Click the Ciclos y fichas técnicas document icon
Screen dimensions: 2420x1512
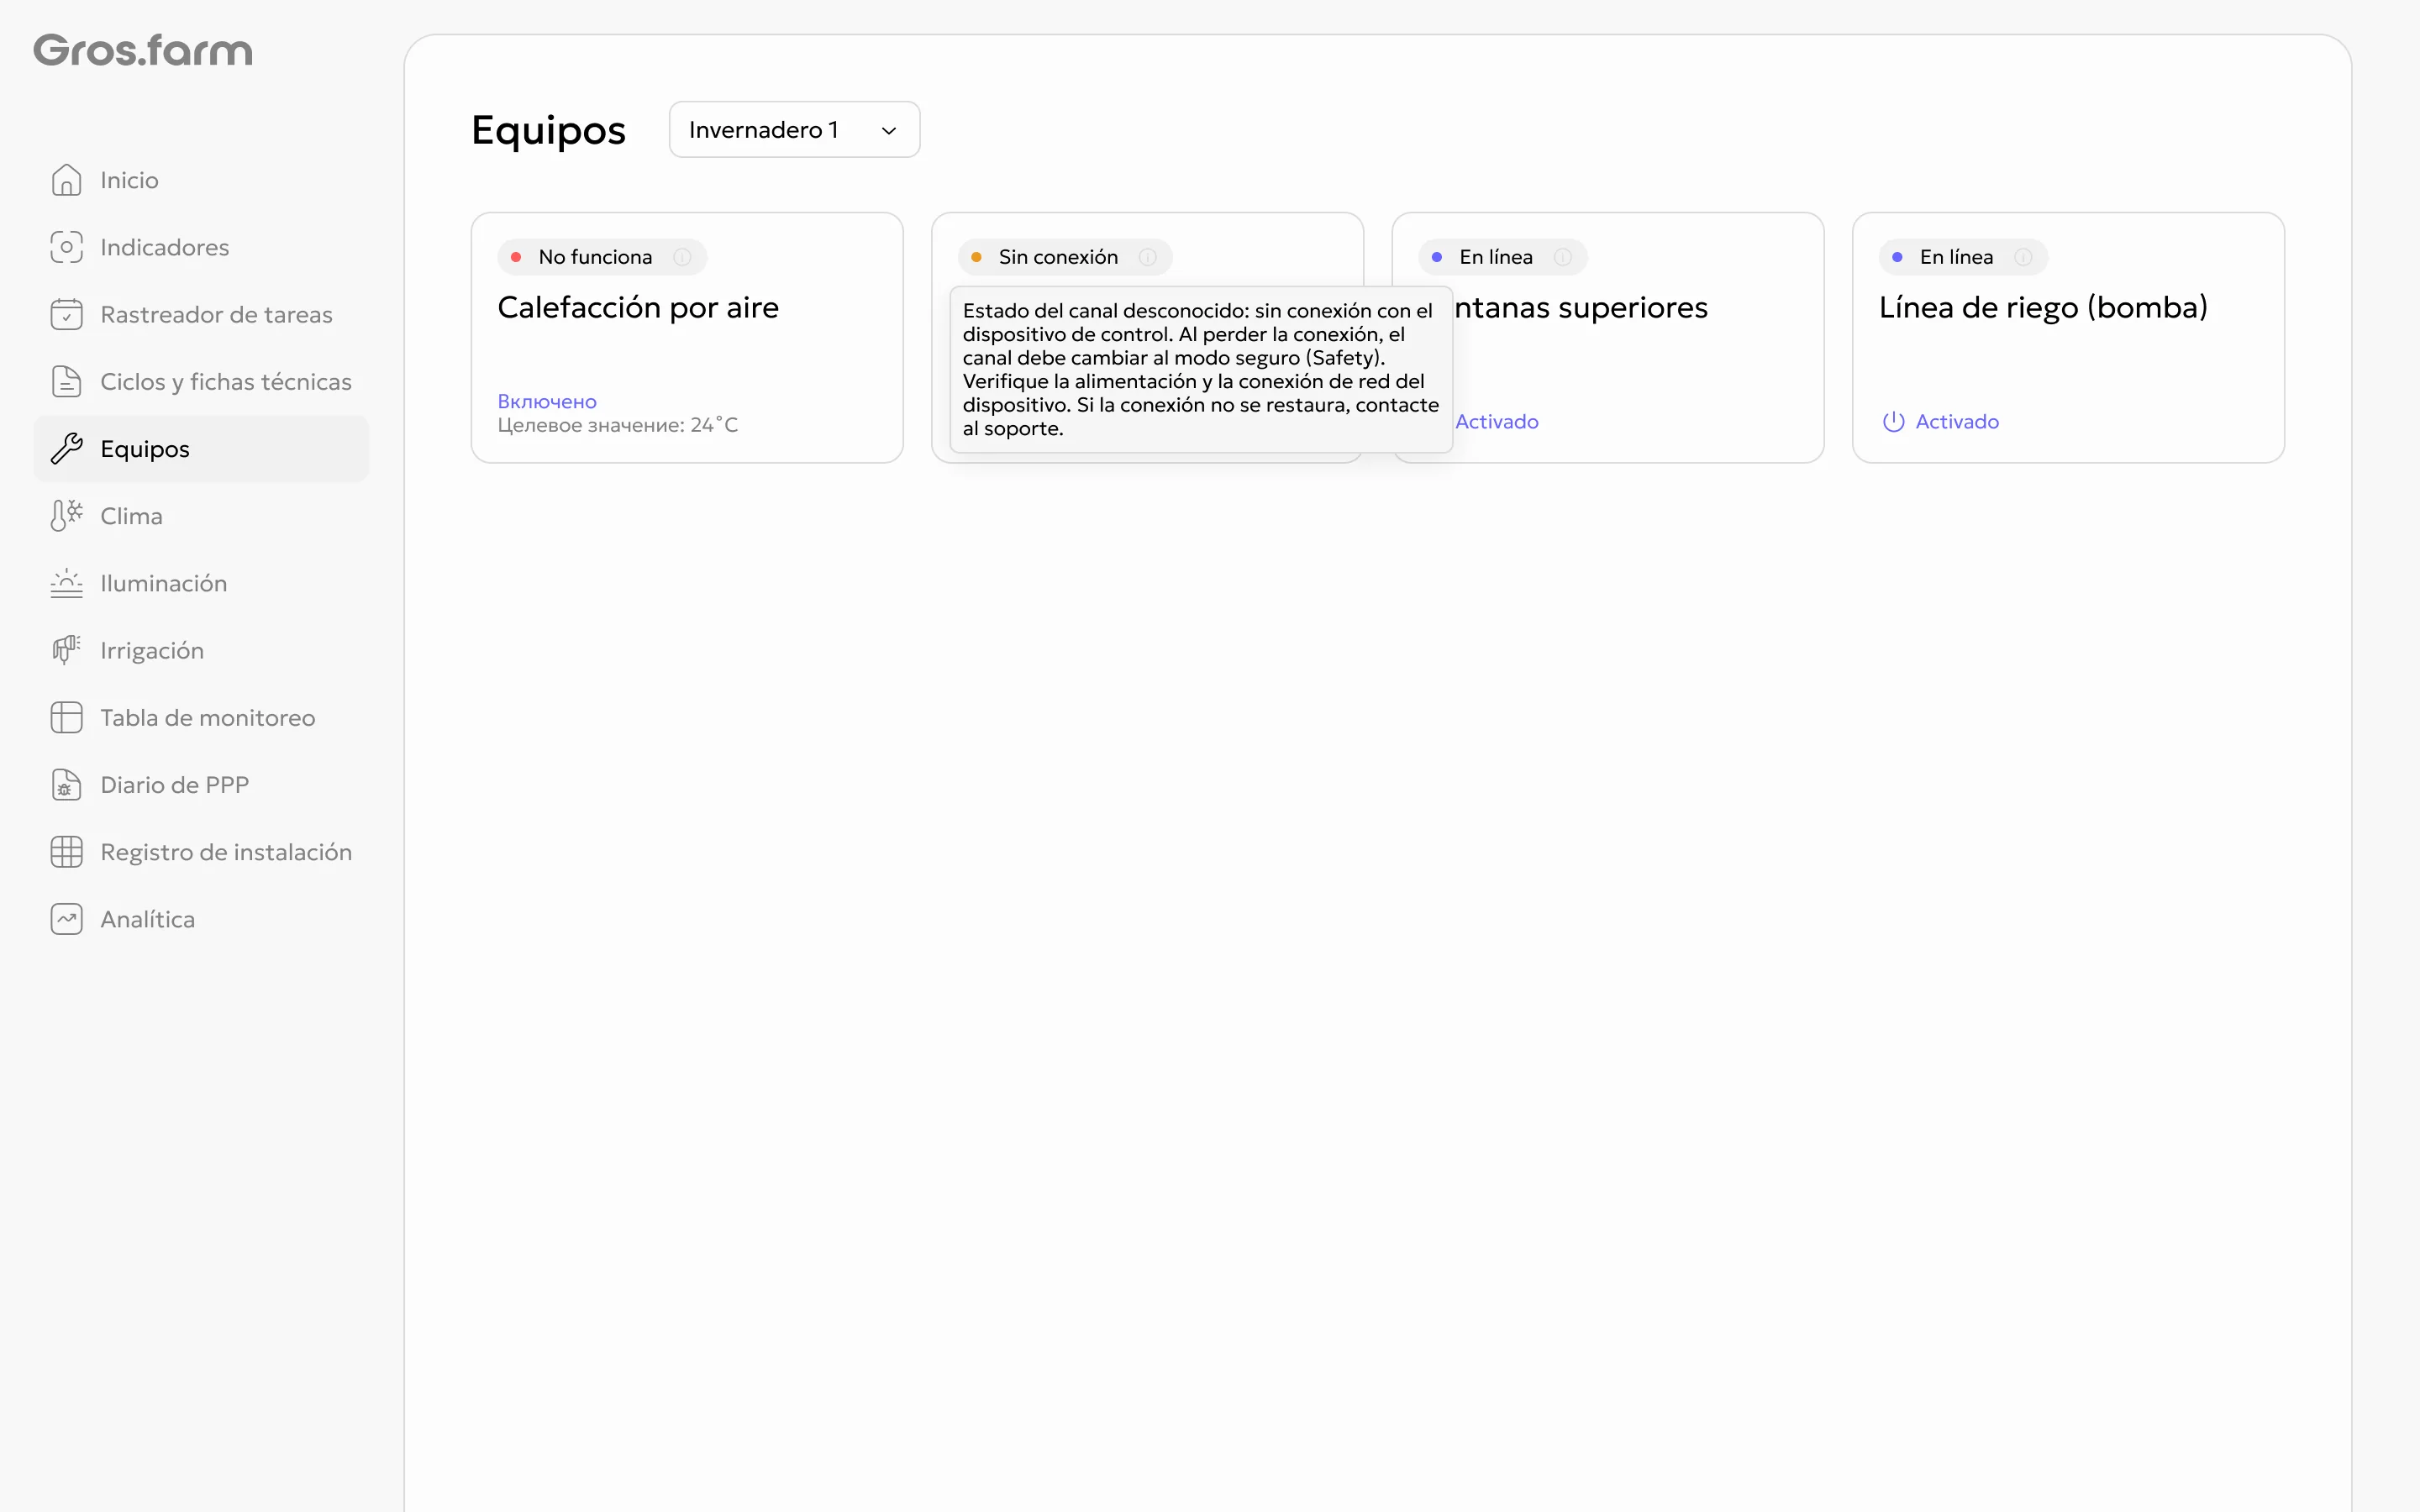click(x=66, y=381)
